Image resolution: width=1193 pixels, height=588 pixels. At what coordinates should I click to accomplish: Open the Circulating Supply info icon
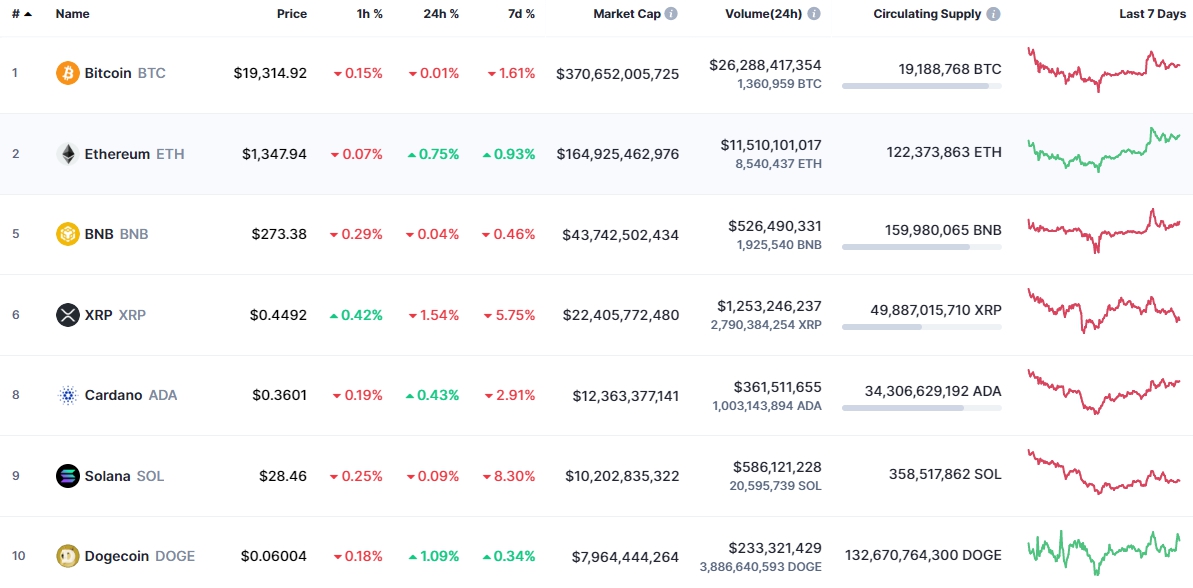[994, 14]
